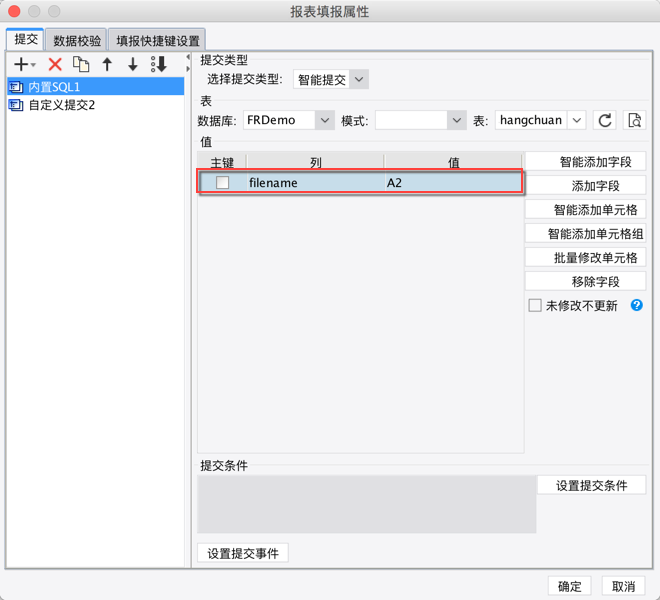Click the sort list icon in the toolbar
The image size is (660, 600).
[159, 64]
